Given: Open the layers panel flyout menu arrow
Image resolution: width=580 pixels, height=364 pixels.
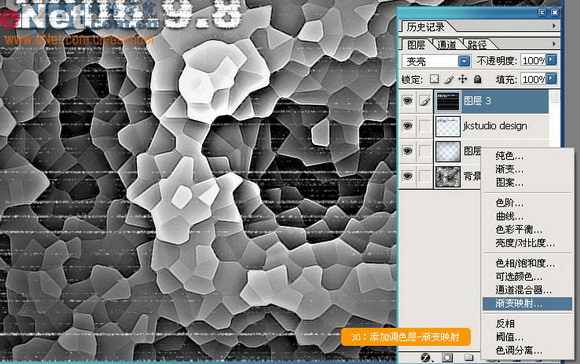Looking at the screenshot, I should tap(554, 44).
